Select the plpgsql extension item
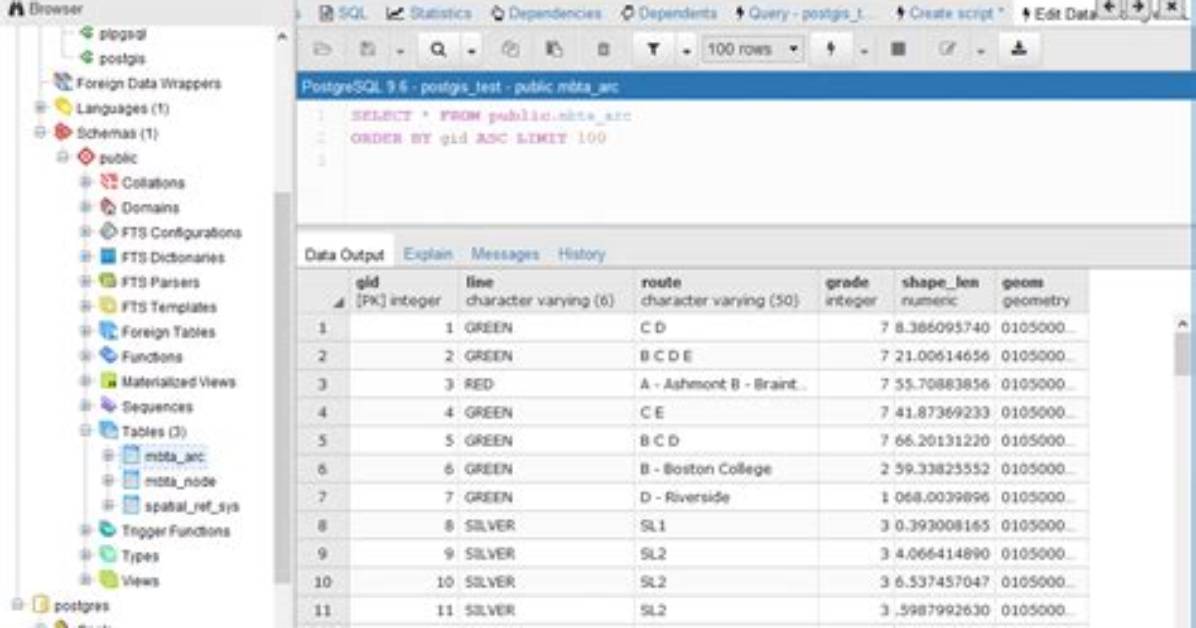Image resolution: width=1196 pixels, height=628 pixels. coord(122,34)
